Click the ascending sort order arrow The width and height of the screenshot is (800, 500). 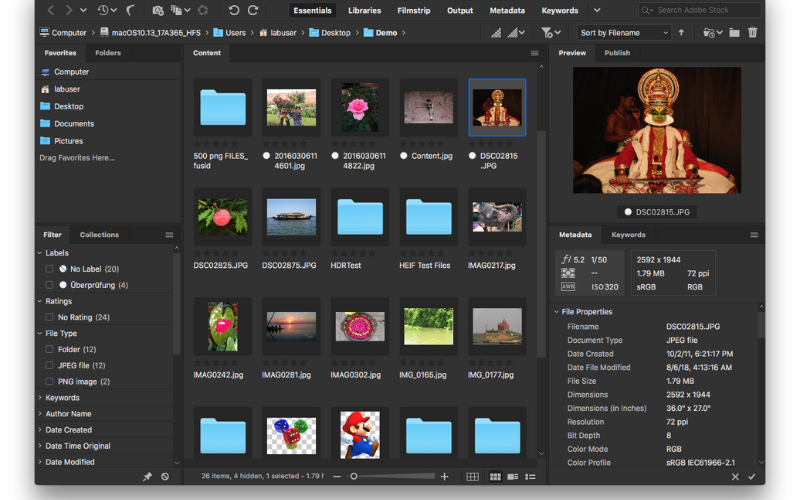[x=682, y=32]
